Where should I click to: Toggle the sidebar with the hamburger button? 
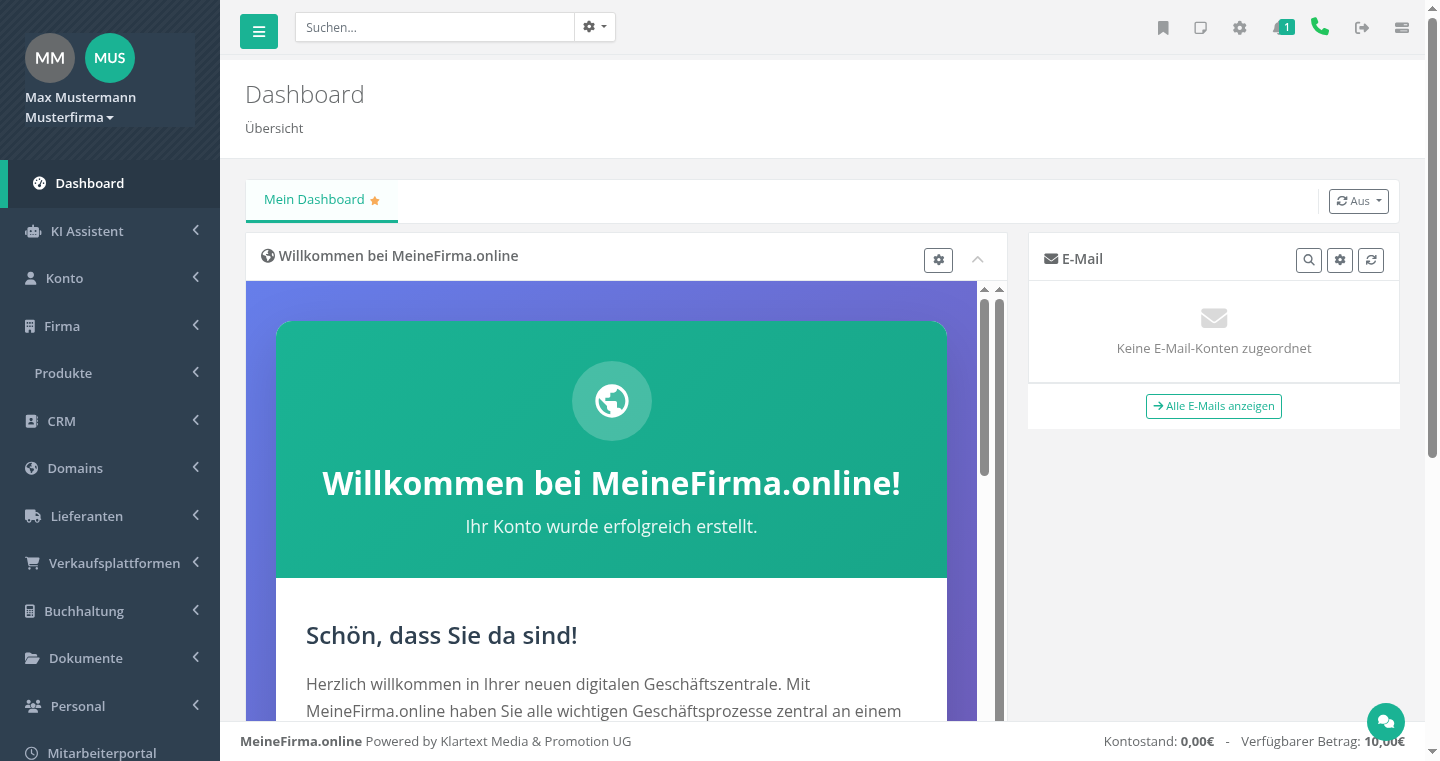pos(259,31)
